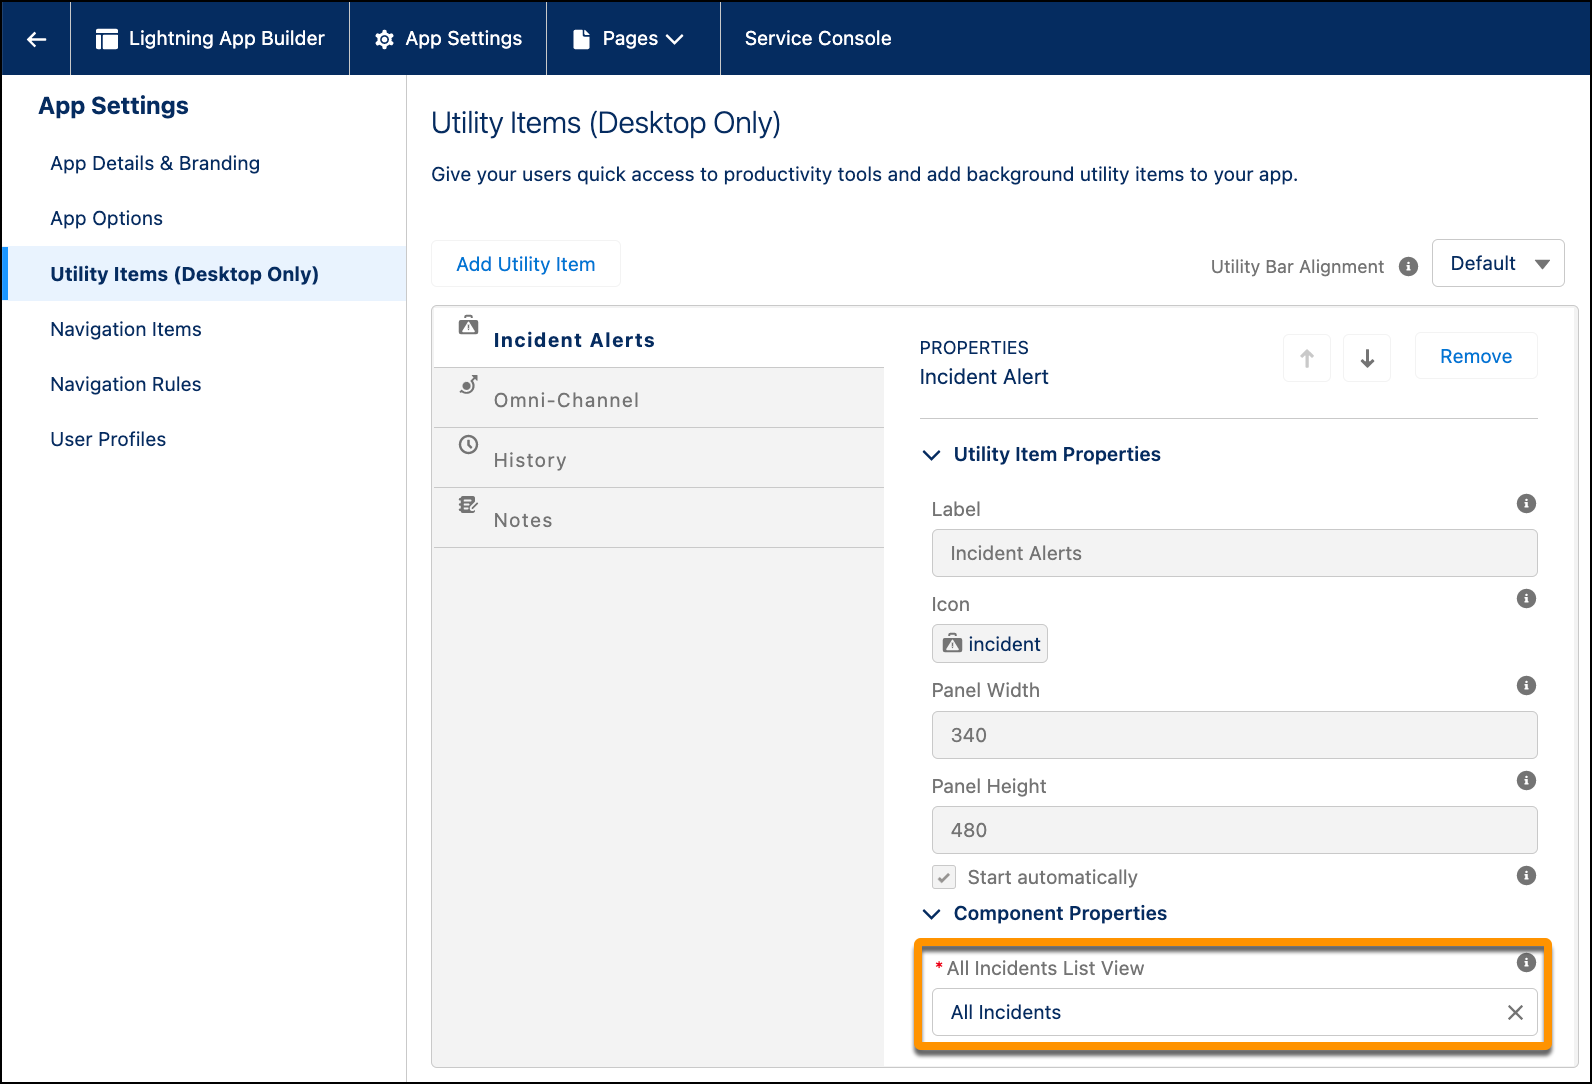This screenshot has height=1084, width=1592.
Task: Select the Notes utility item
Action: [659, 518]
